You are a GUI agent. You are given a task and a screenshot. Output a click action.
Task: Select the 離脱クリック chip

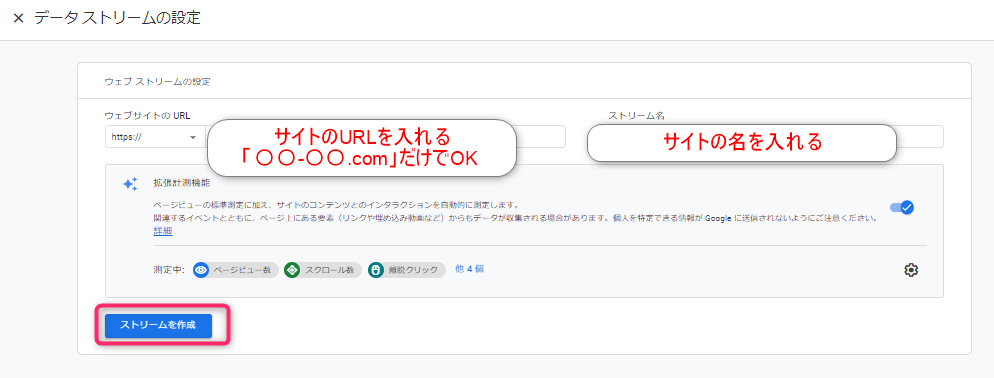click(406, 270)
